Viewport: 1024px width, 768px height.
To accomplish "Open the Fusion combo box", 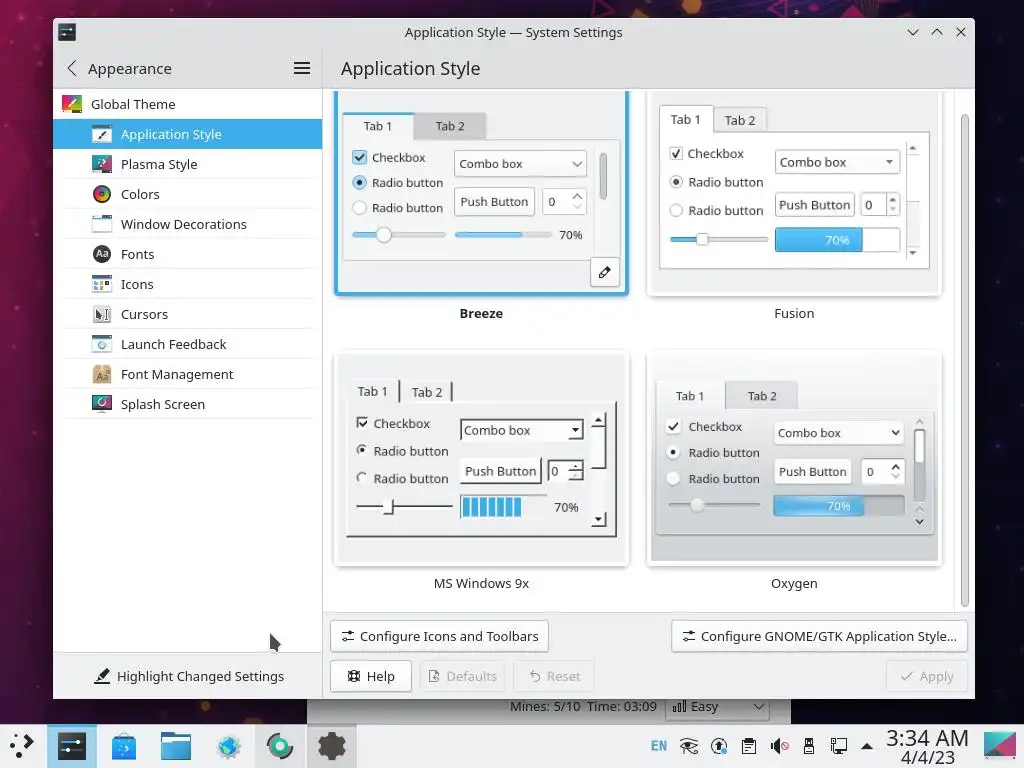I will click(837, 162).
